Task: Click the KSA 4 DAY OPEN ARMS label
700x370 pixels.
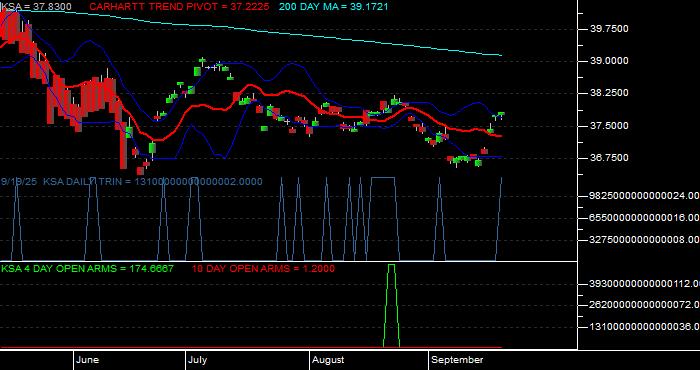Action: coord(88,269)
